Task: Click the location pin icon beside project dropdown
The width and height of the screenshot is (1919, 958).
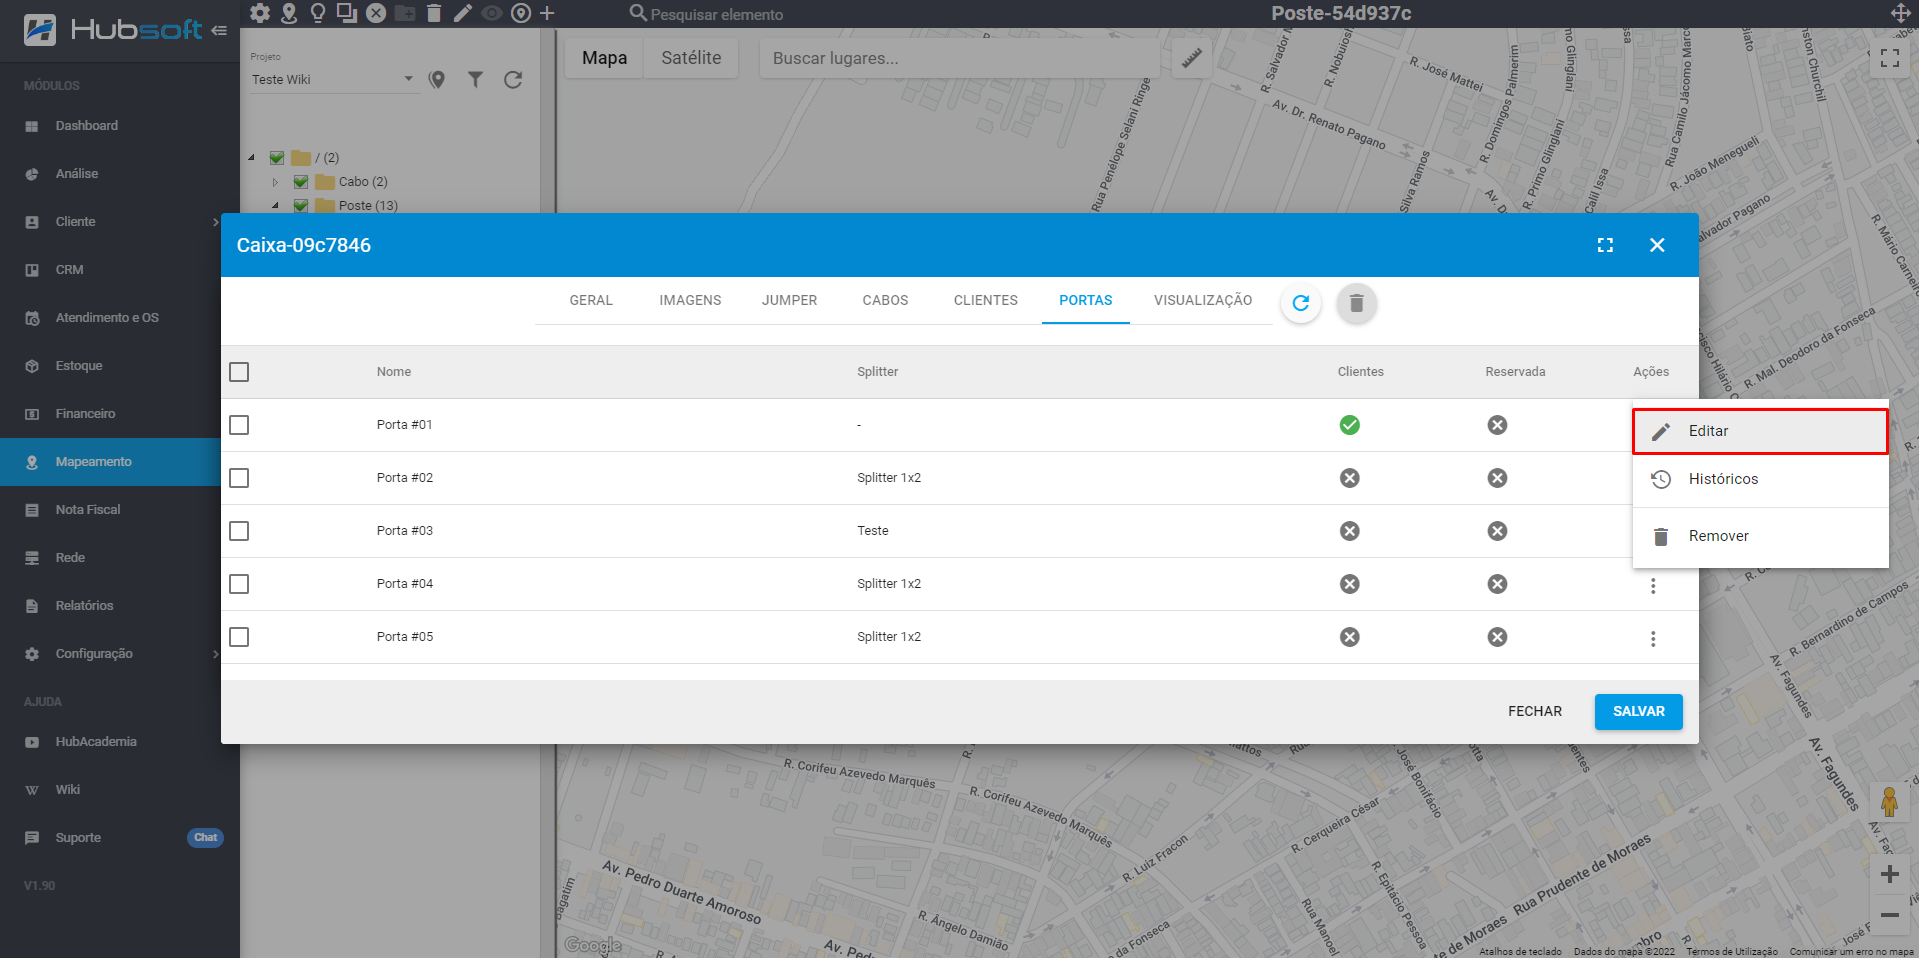Action: (437, 79)
